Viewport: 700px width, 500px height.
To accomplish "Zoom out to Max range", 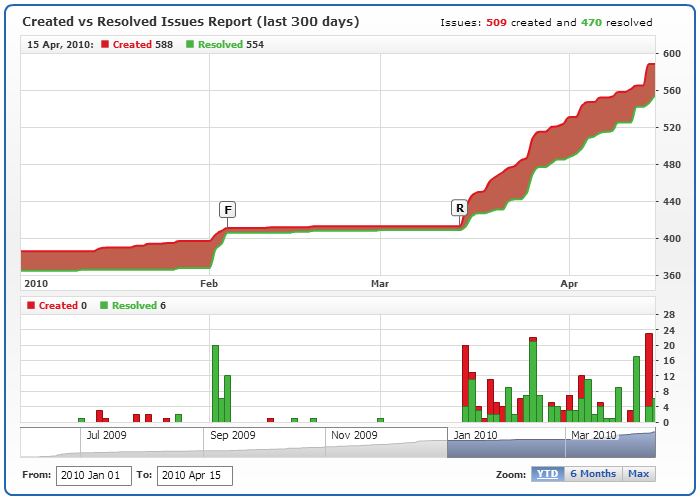I will (638, 474).
